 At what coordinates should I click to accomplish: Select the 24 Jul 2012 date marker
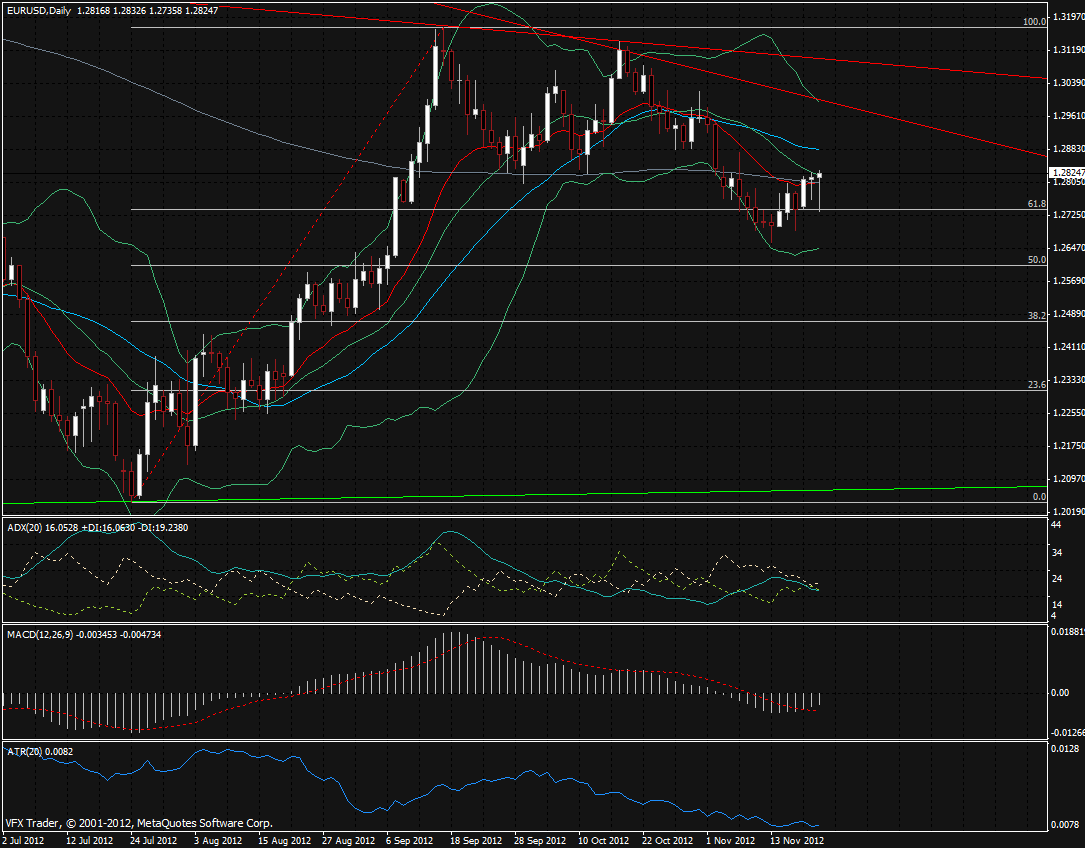(153, 840)
